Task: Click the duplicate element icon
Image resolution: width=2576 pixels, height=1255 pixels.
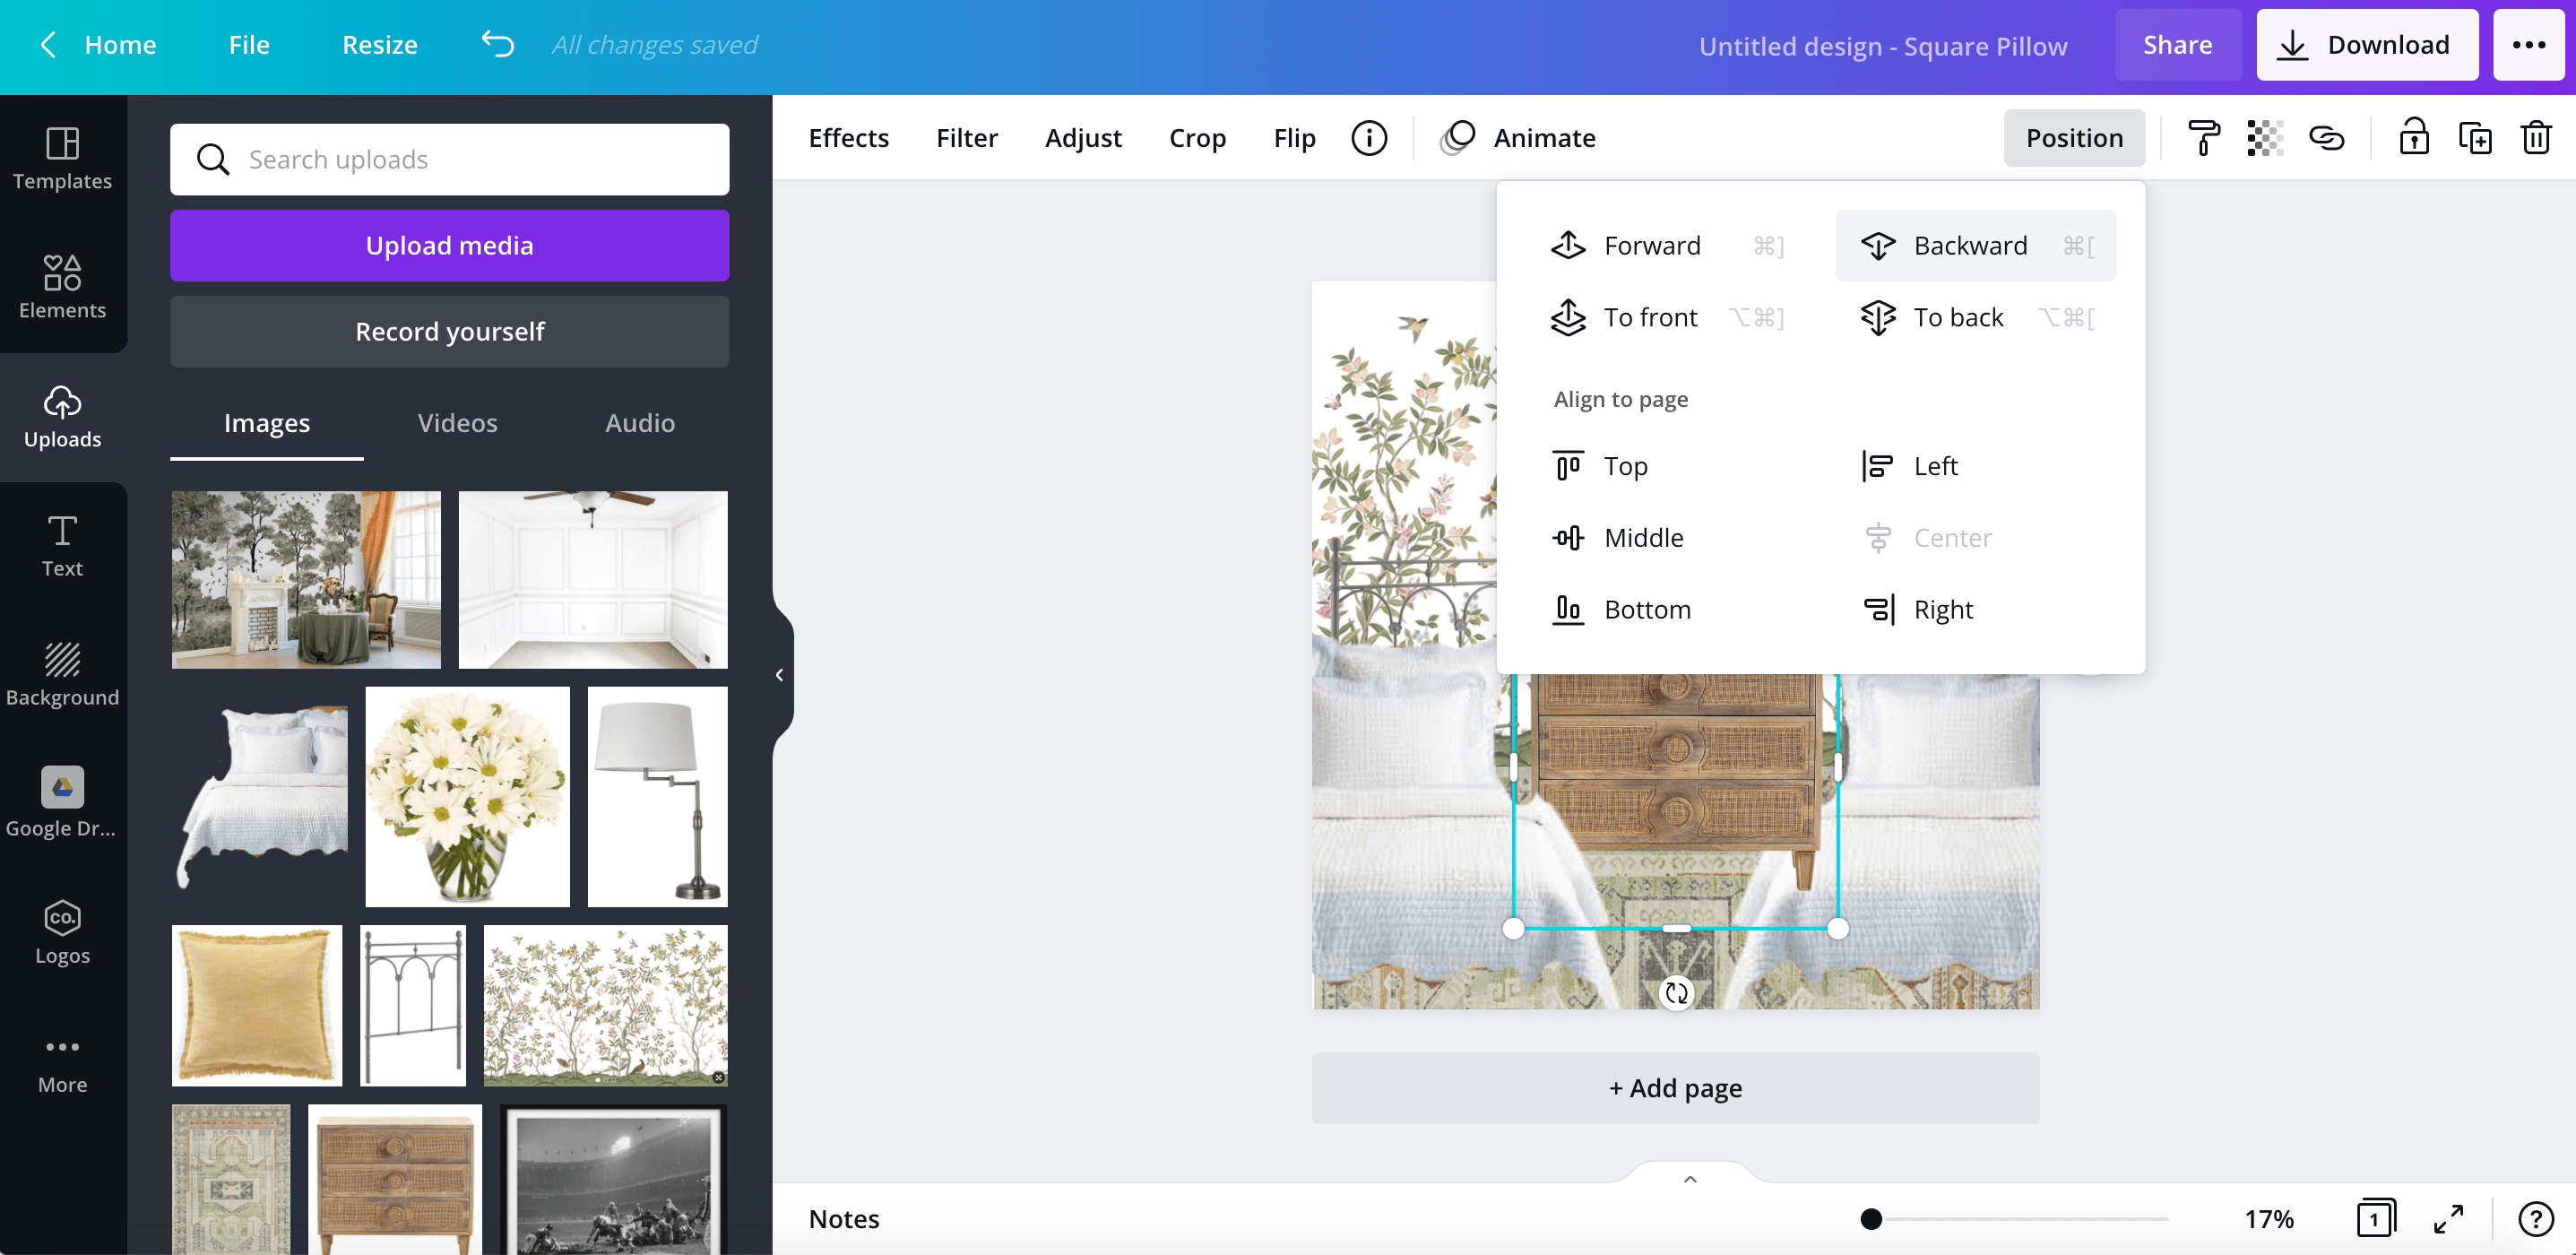Action: point(2475,138)
